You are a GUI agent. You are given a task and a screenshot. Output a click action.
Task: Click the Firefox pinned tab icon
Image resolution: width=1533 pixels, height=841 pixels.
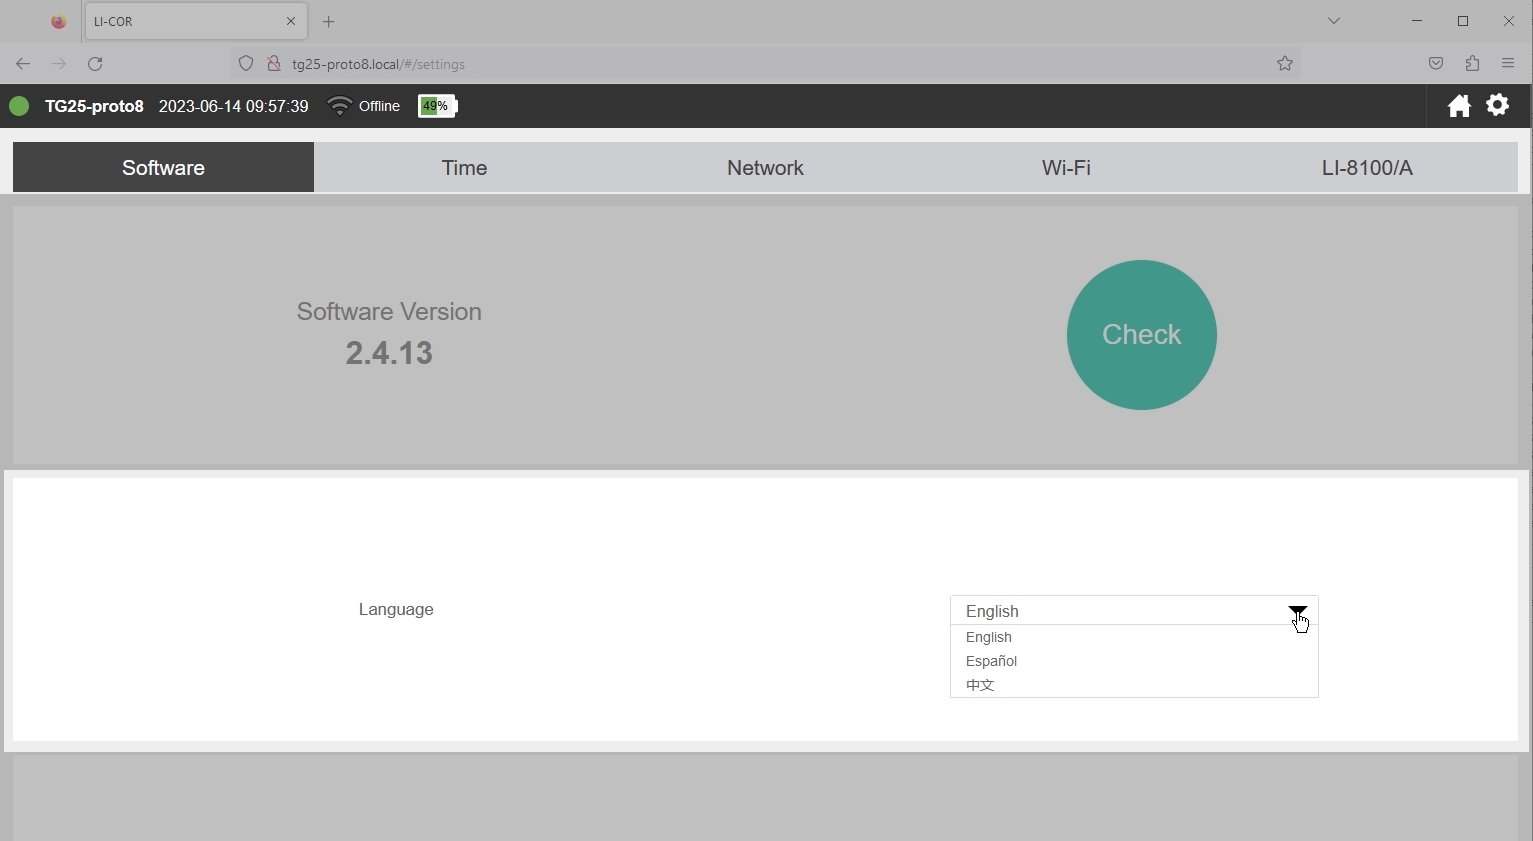pos(59,22)
